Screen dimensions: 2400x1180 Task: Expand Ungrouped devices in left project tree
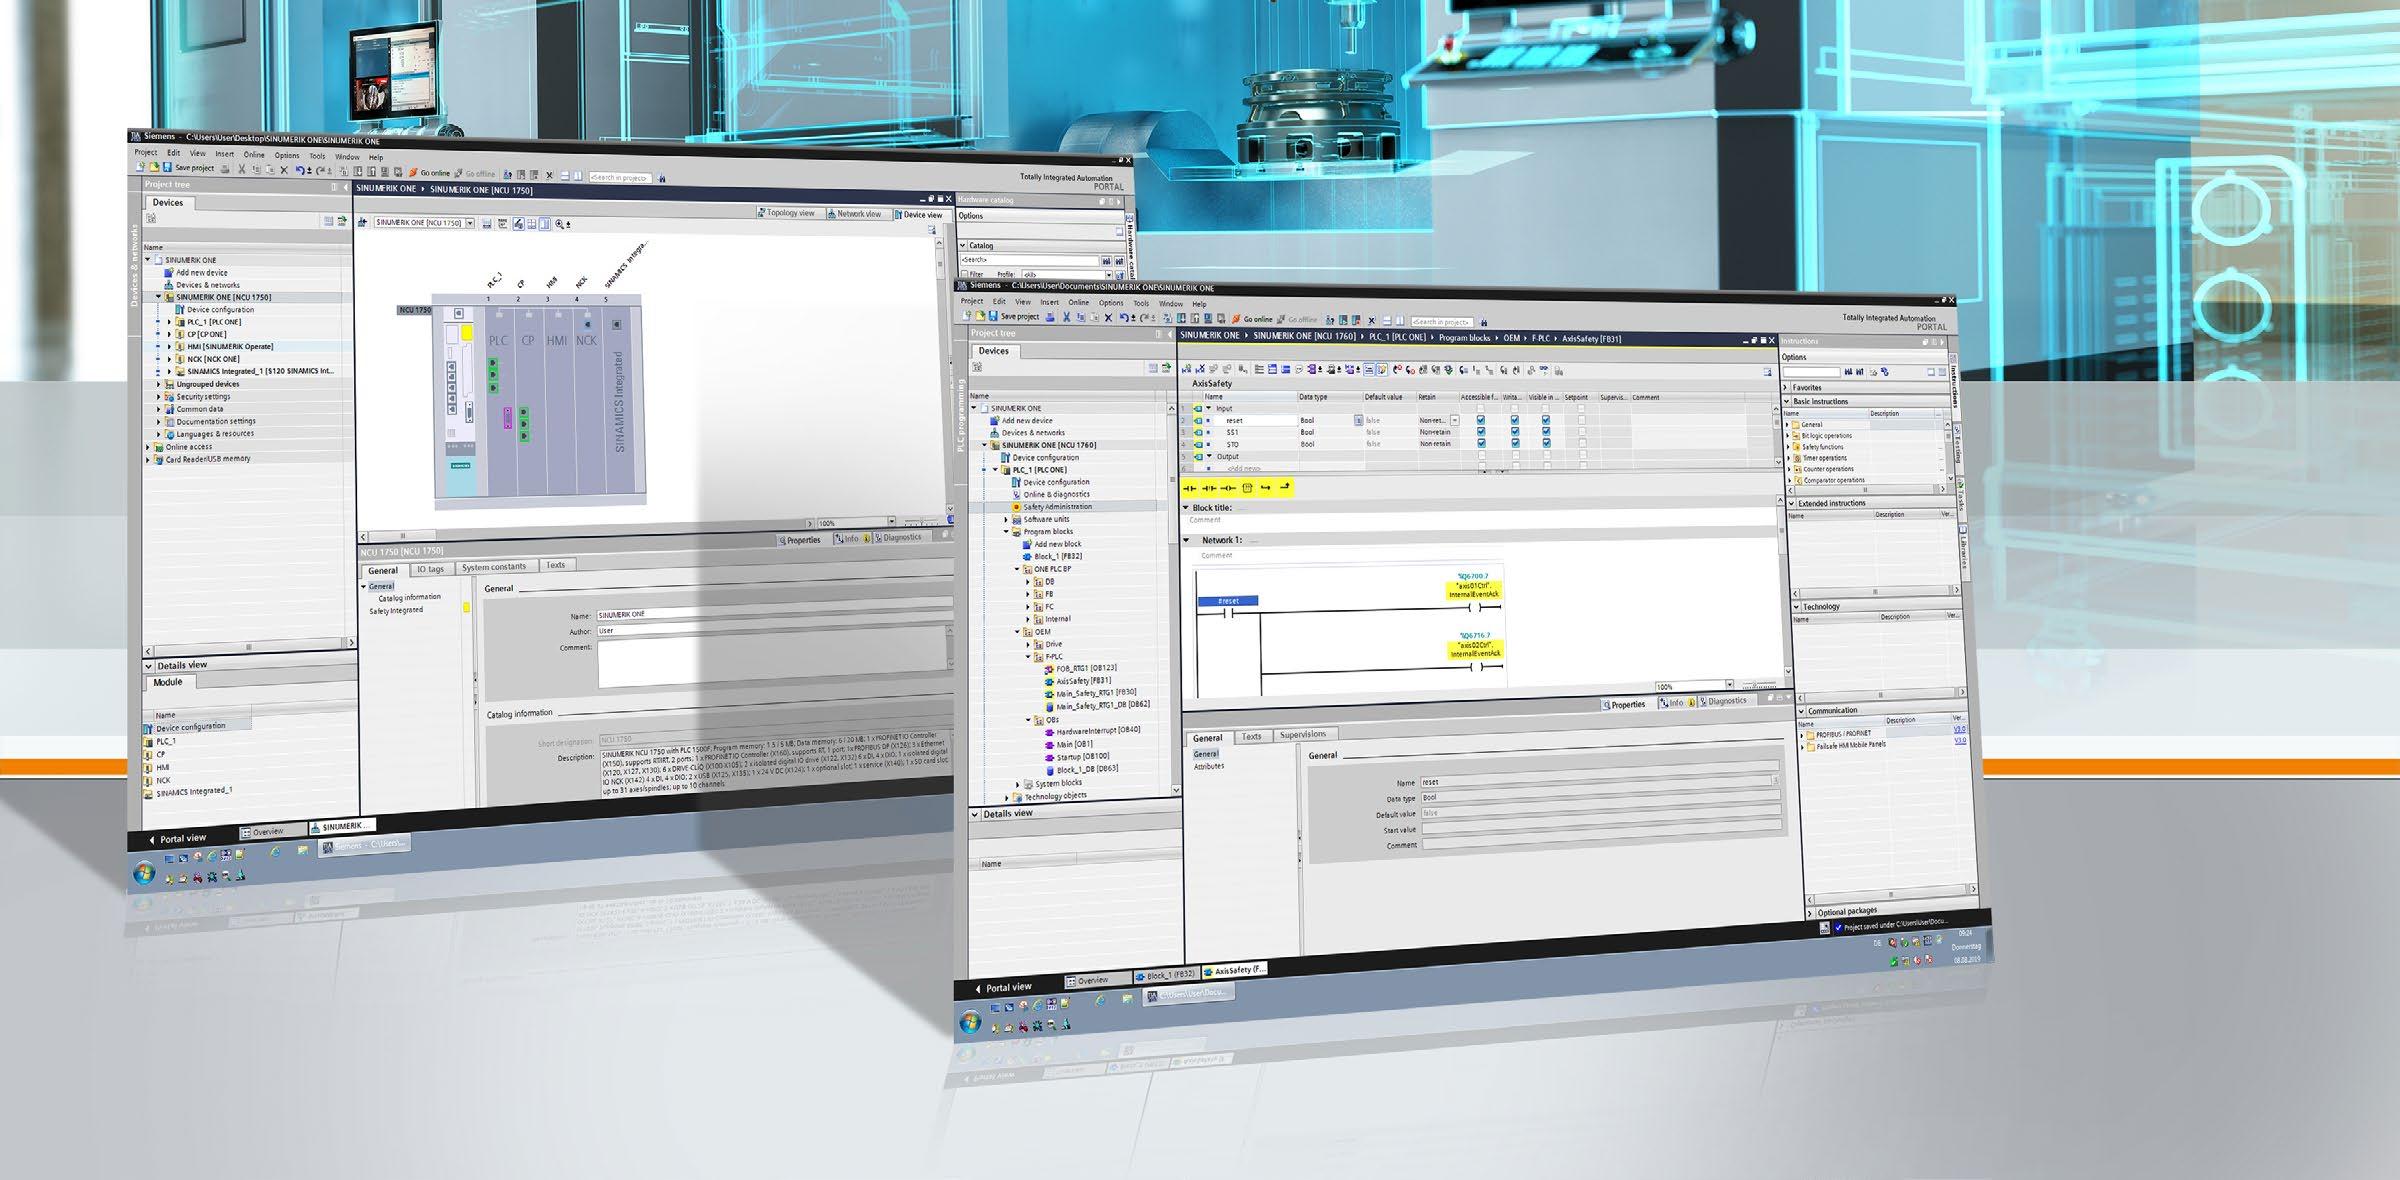tap(158, 384)
